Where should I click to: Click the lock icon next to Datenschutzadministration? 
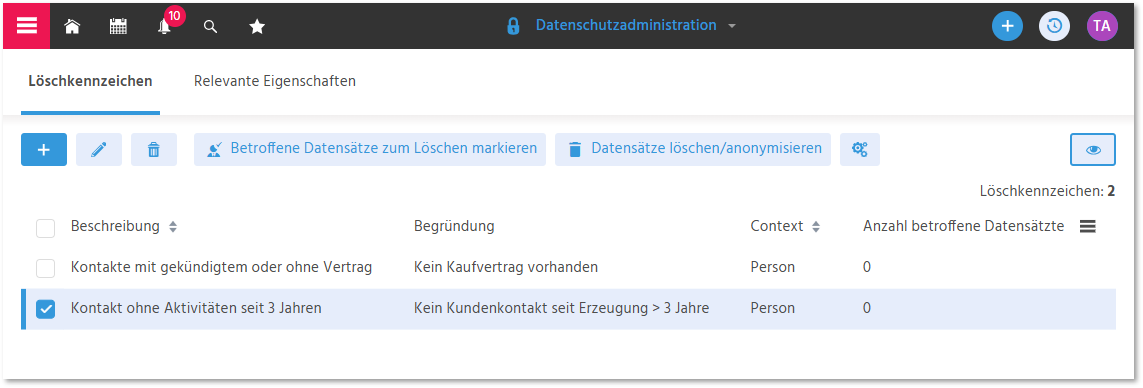[x=513, y=26]
